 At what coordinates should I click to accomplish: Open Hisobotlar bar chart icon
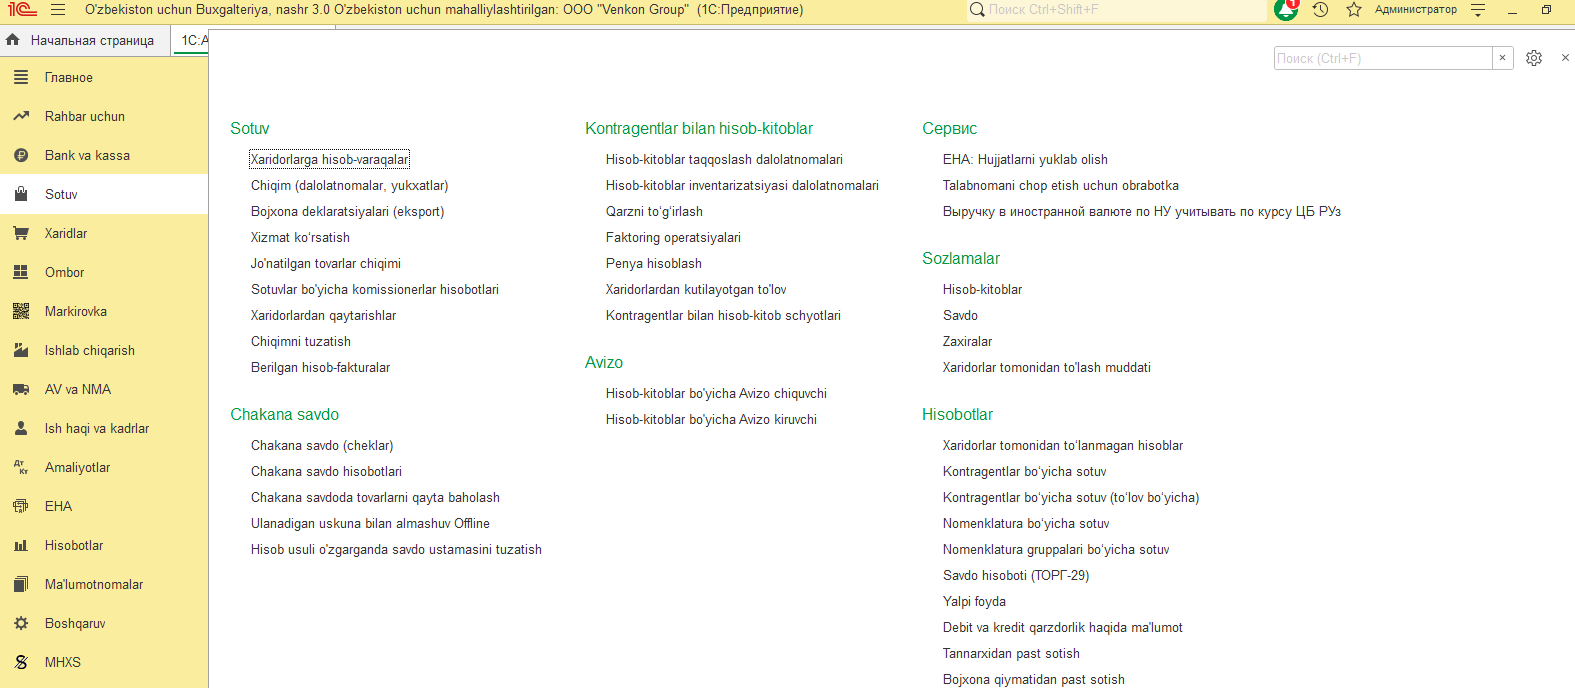click(x=21, y=545)
